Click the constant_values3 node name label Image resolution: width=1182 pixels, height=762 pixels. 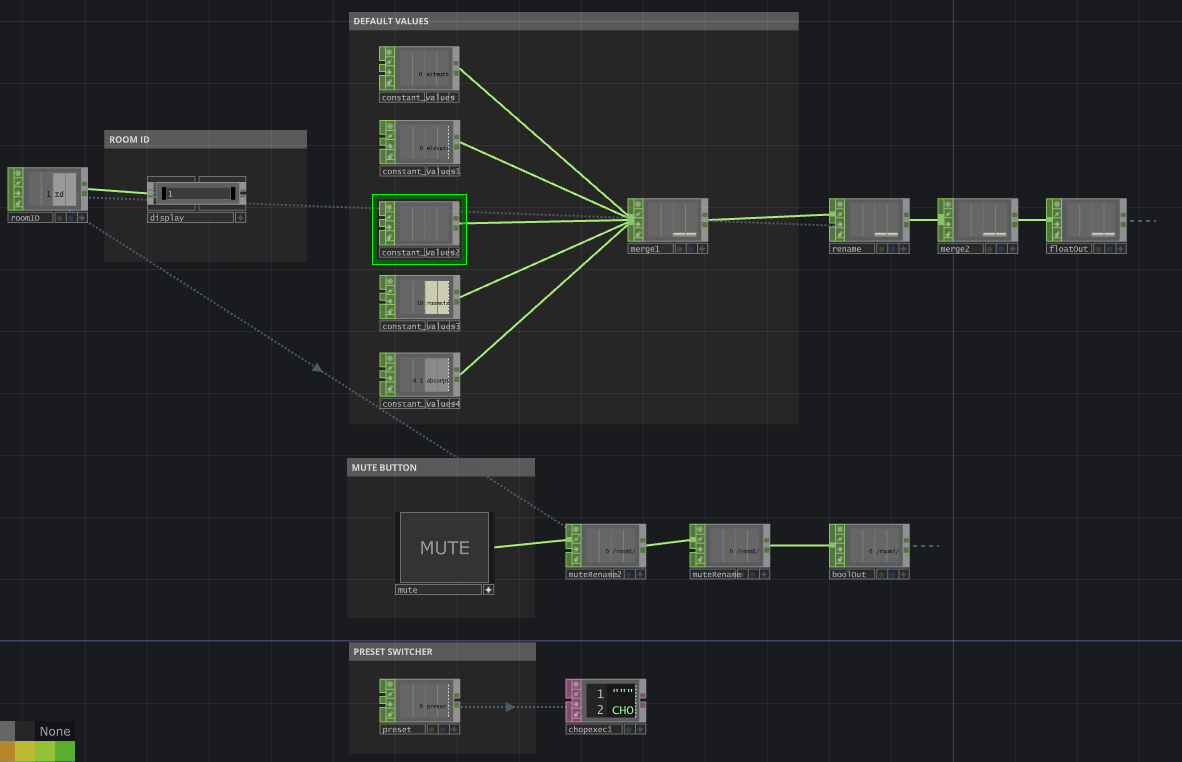(x=420, y=326)
